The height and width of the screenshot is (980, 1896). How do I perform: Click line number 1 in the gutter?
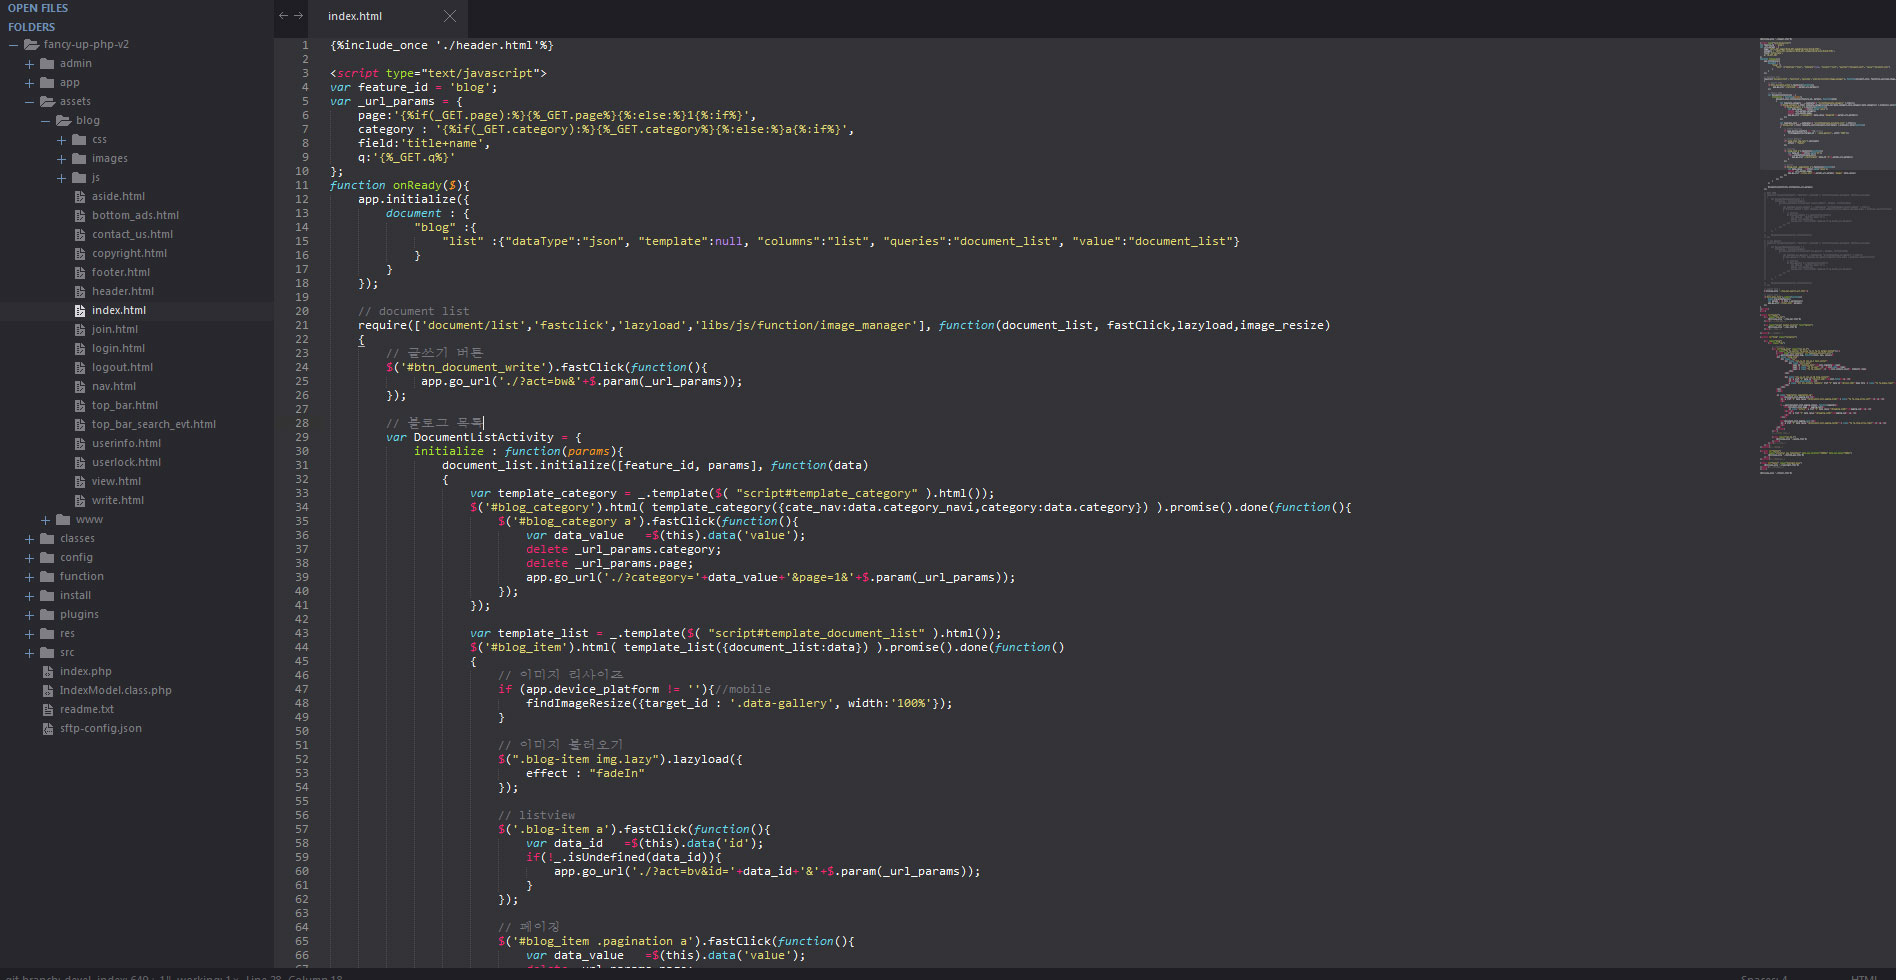tap(305, 45)
